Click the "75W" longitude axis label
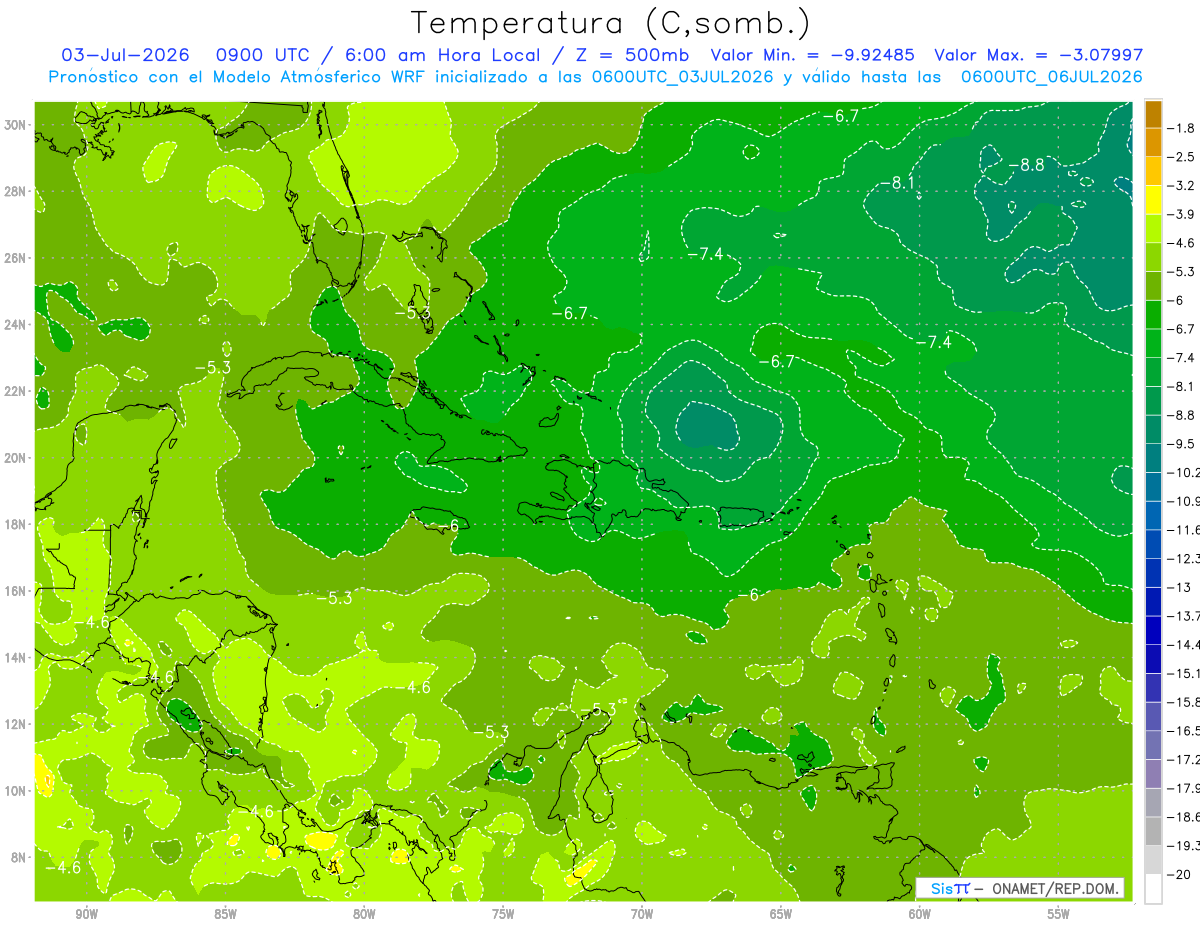1200x927 pixels. [503, 914]
